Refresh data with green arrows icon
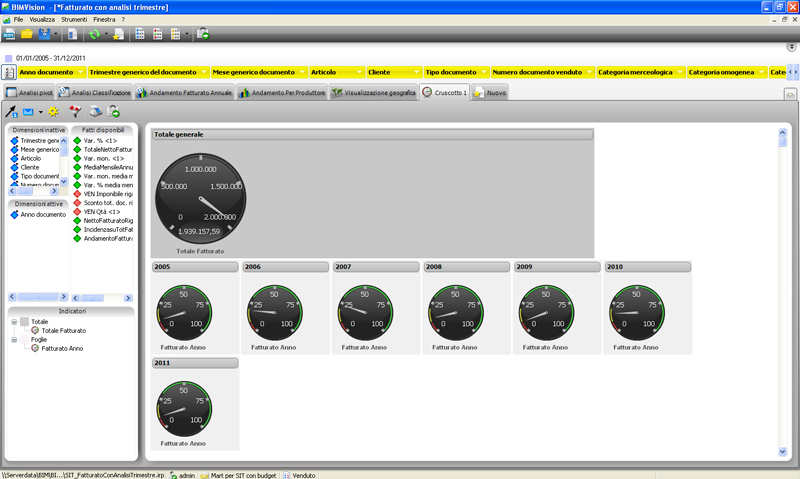The height and width of the screenshot is (479, 800). pos(94,34)
